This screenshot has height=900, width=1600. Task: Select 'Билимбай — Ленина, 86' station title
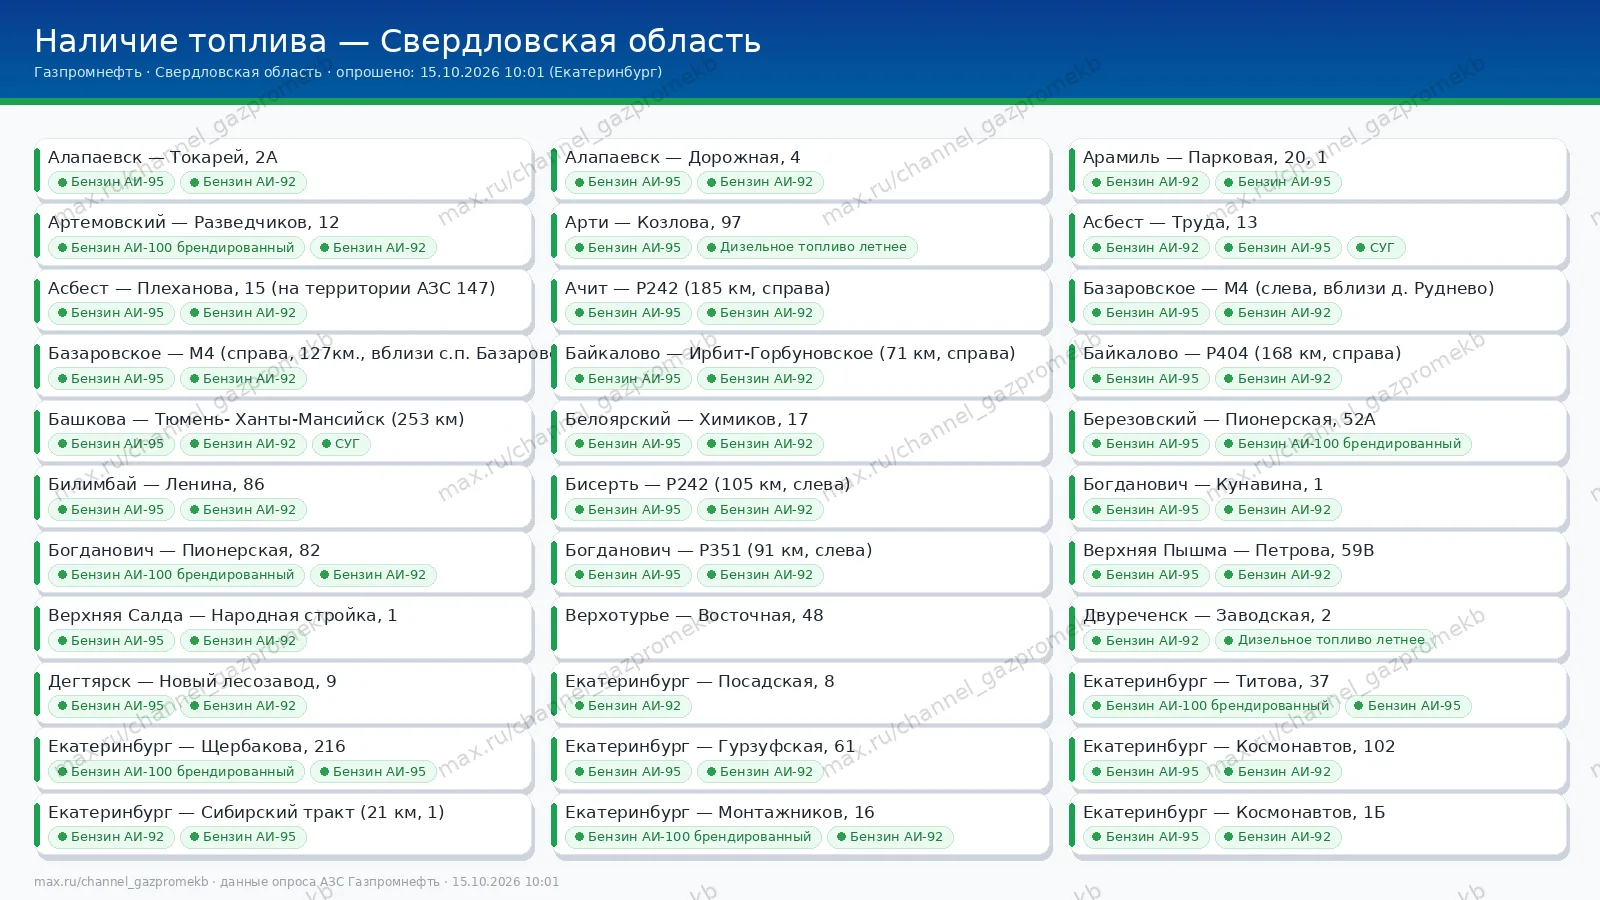pyautogui.click(x=156, y=484)
